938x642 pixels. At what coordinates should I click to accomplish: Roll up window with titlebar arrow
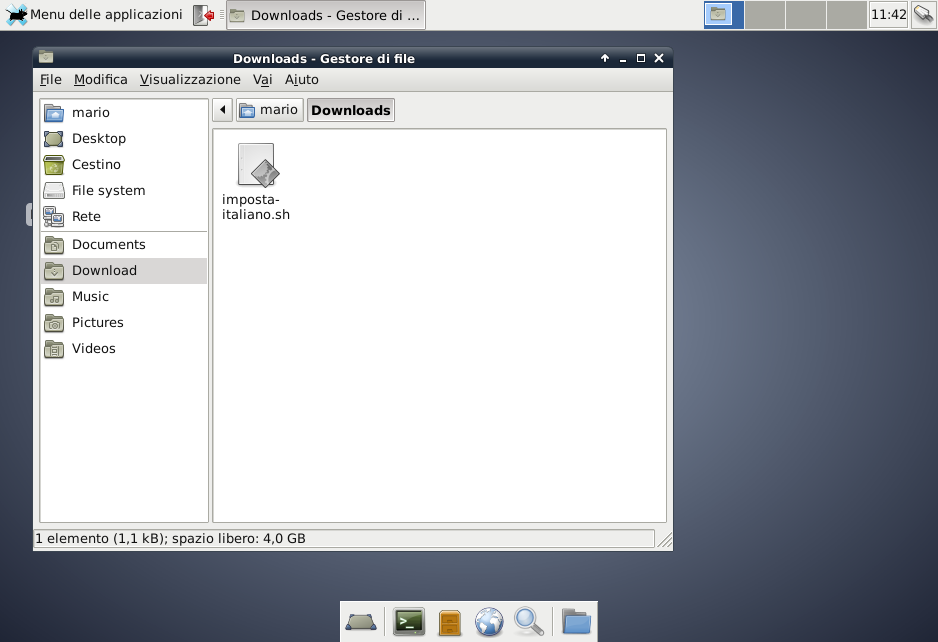605,58
